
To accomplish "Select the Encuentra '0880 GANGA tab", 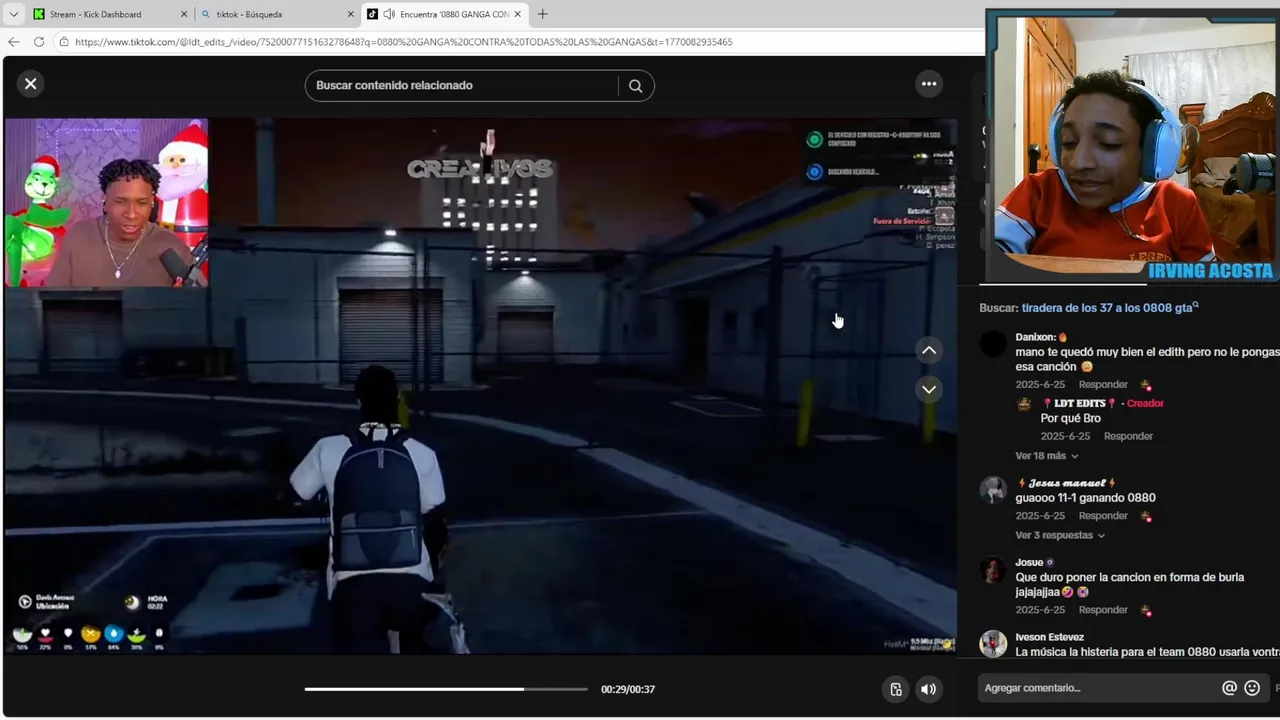I will tap(445, 14).
